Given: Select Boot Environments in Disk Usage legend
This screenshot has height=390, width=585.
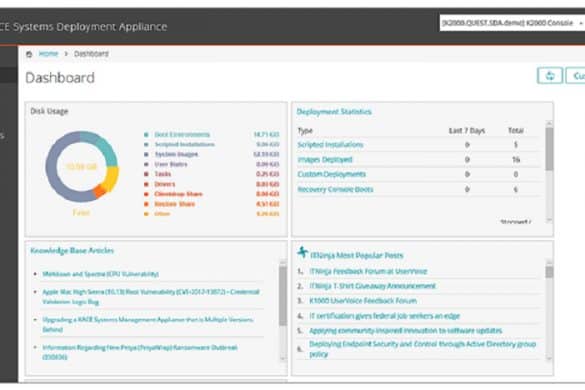Looking at the screenshot, I should (x=182, y=134).
